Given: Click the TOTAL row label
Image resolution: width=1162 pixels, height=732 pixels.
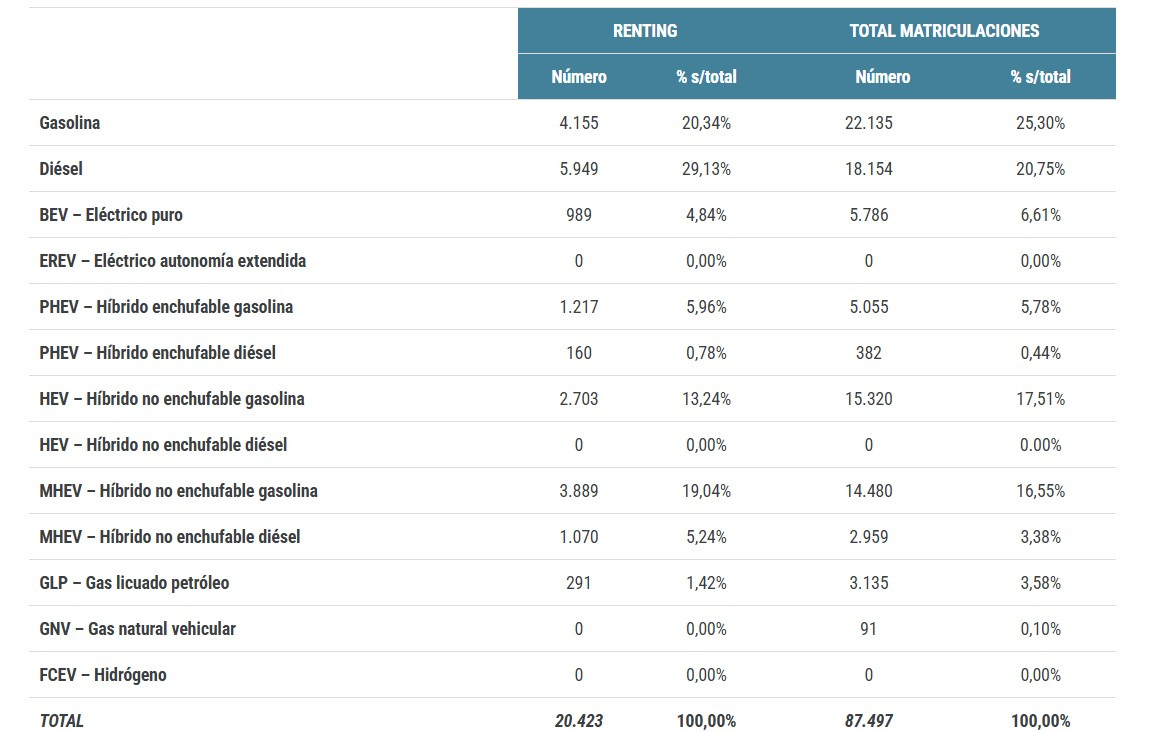Looking at the screenshot, I should click(62, 721).
